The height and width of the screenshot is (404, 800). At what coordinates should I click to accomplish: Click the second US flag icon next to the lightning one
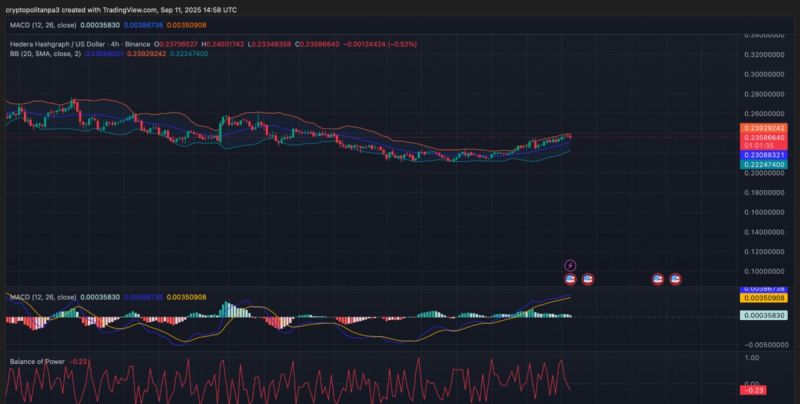point(588,279)
